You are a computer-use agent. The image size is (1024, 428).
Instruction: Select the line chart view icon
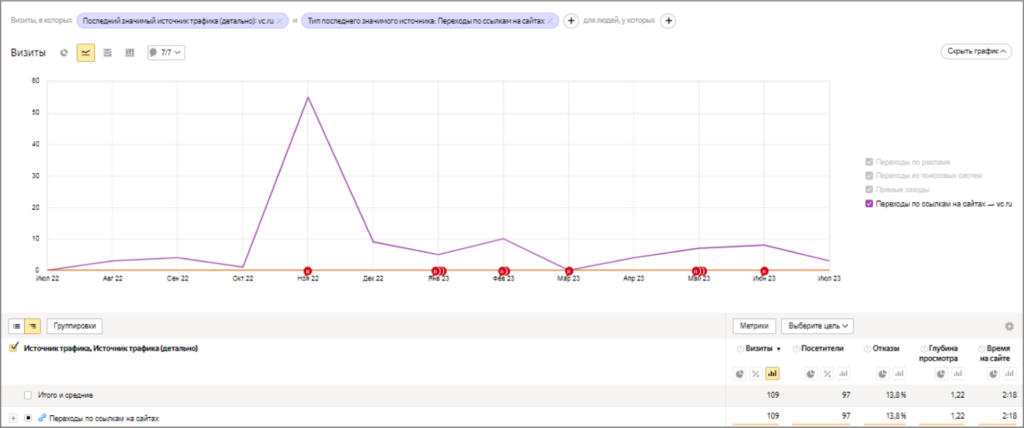tap(86, 52)
